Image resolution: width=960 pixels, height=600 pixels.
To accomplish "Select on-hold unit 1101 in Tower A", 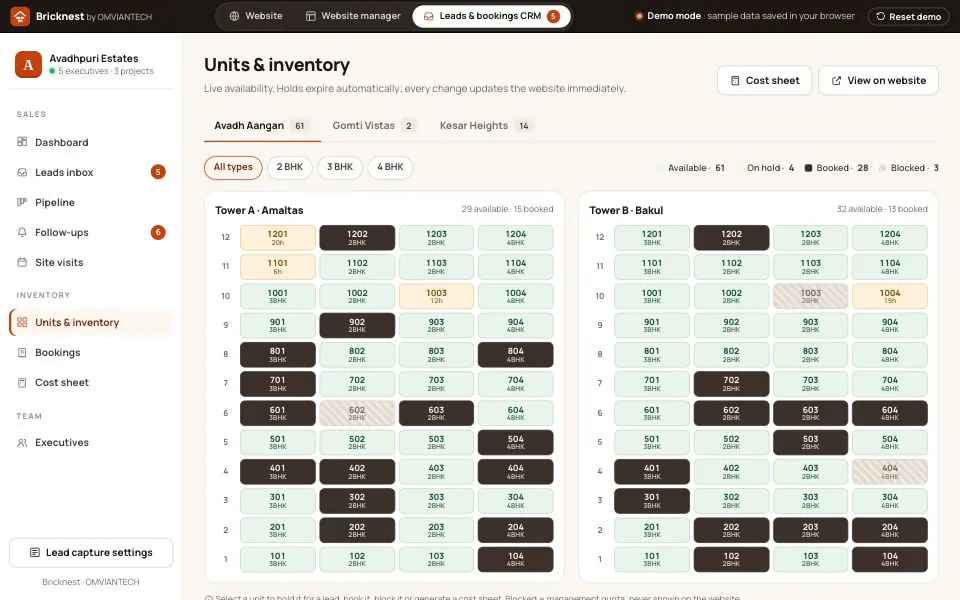I will tap(277, 266).
